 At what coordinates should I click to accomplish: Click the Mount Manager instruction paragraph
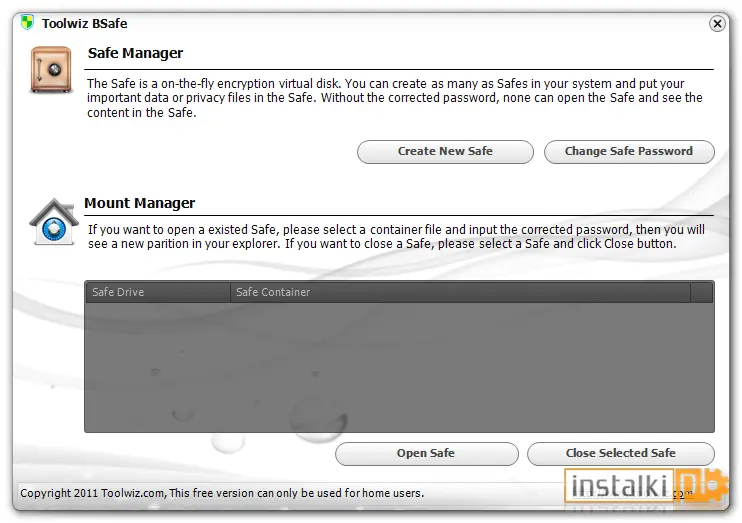click(396, 237)
